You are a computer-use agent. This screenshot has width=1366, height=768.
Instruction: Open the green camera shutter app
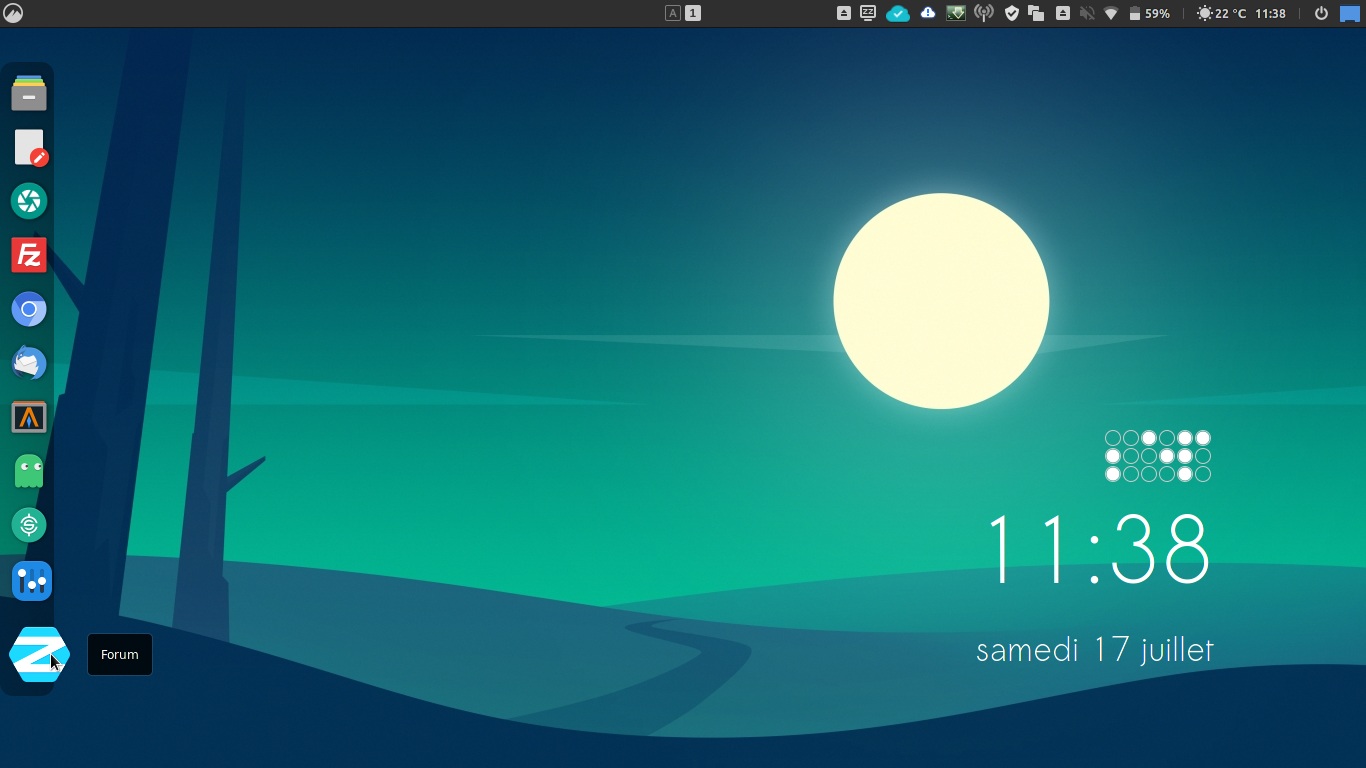(x=29, y=201)
